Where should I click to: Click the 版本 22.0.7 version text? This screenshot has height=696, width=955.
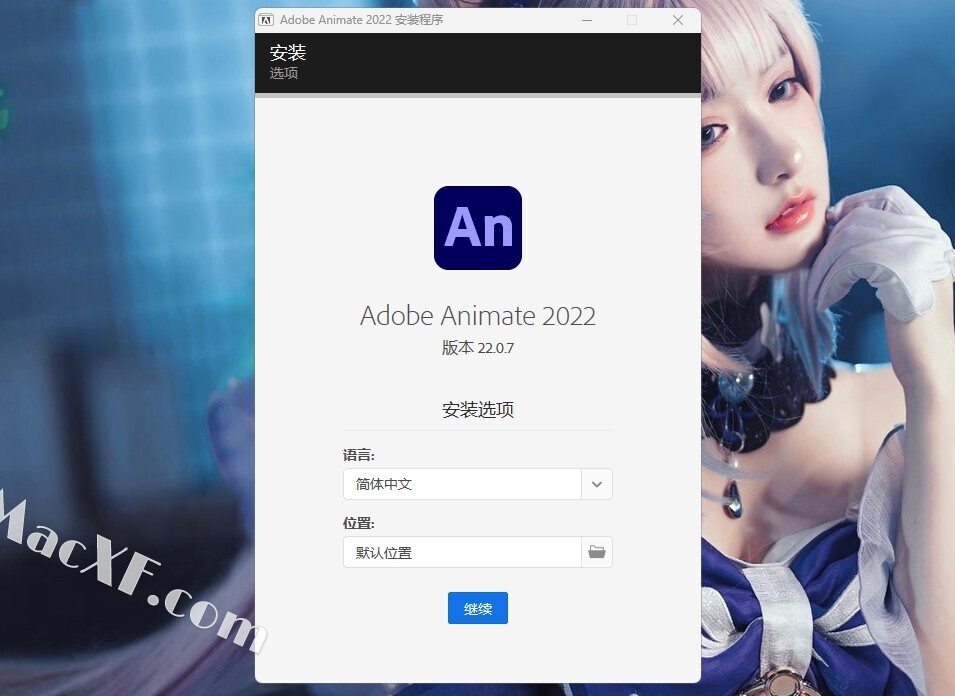pos(478,348)
